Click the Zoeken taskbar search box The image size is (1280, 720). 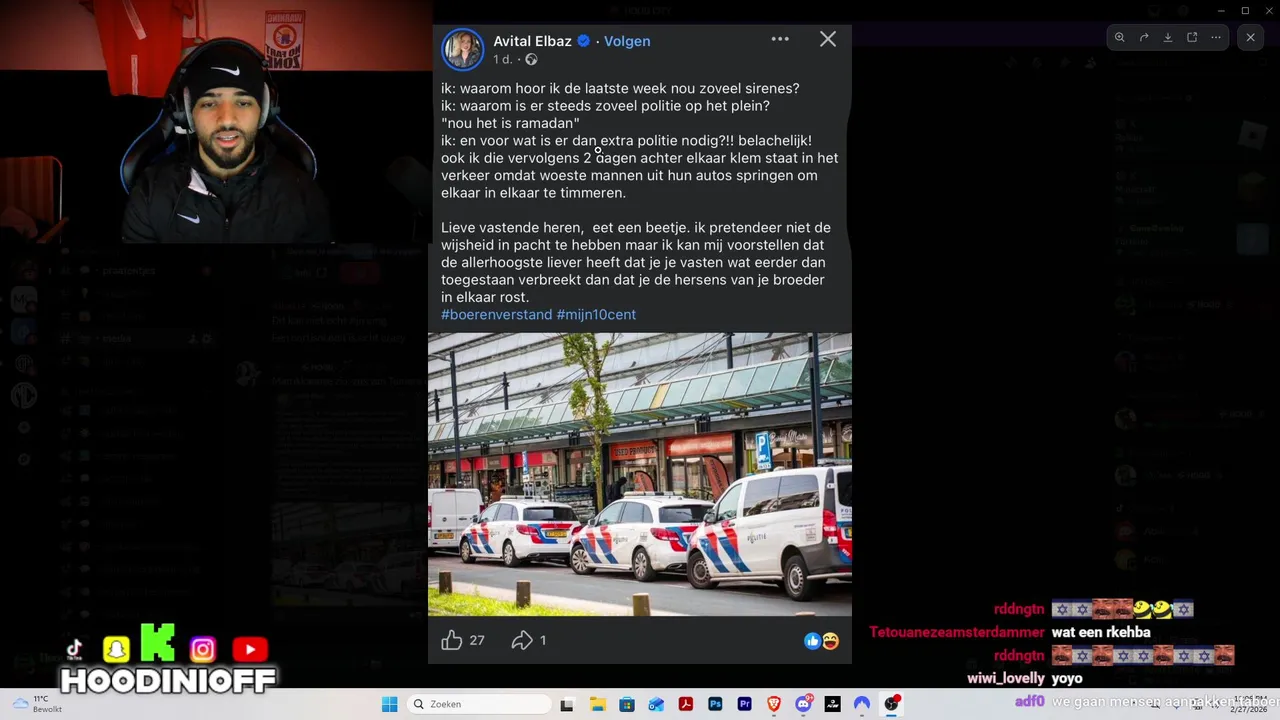pyautogui.click(x=480, y=704)
